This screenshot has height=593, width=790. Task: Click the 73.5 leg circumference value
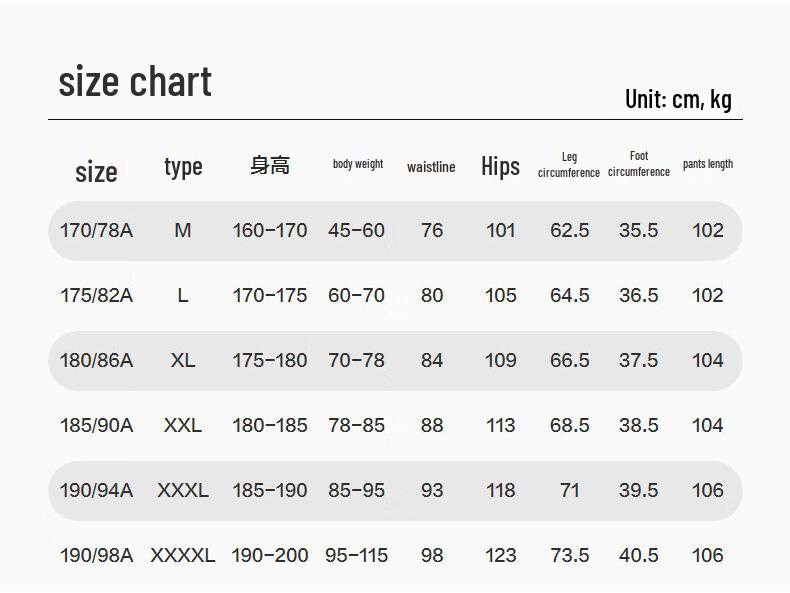pyautogui.click(x=570, y=556)
